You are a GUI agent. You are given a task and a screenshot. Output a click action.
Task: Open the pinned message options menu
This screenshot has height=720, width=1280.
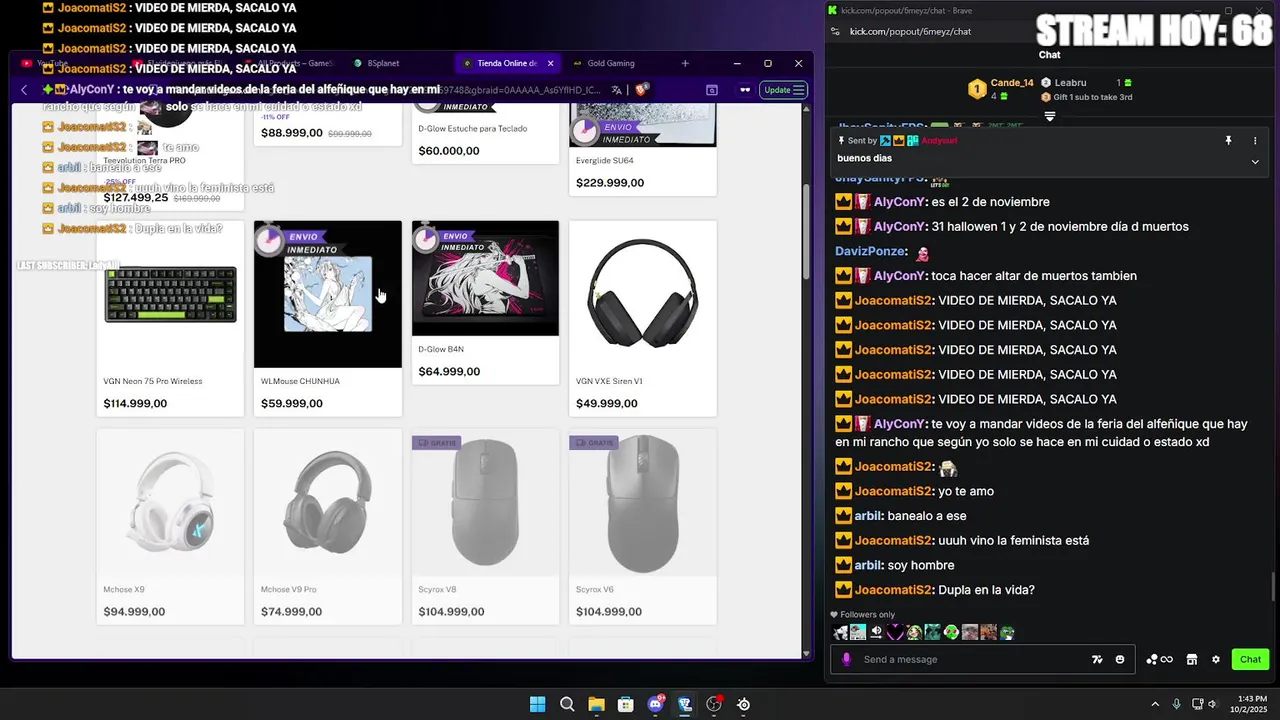pos(1255,141)
